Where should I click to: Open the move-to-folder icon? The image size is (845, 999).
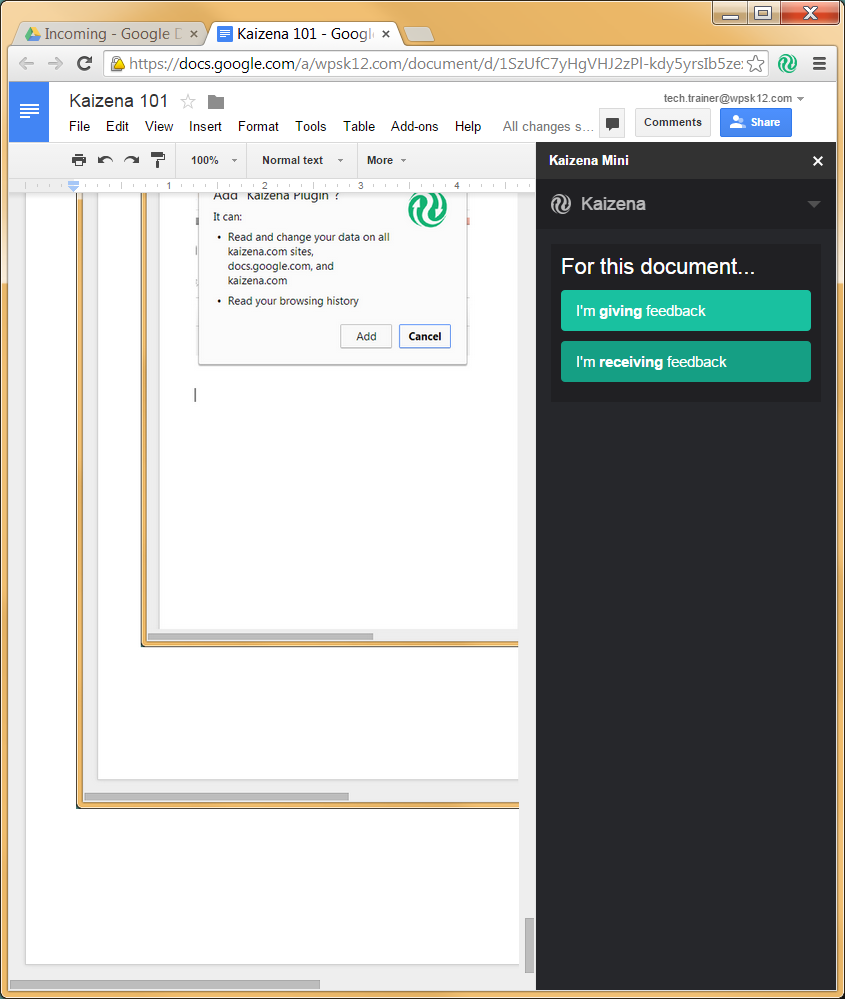[x=216, y=101]
